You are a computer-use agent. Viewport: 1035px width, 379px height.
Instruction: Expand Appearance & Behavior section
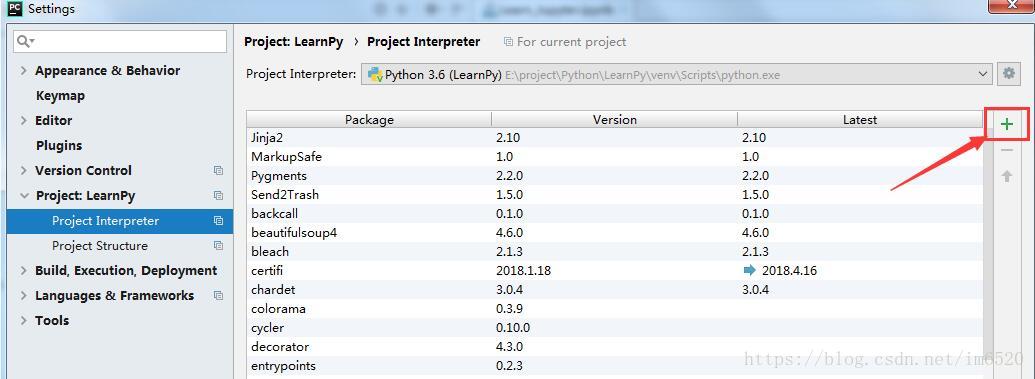coord(24,71)
